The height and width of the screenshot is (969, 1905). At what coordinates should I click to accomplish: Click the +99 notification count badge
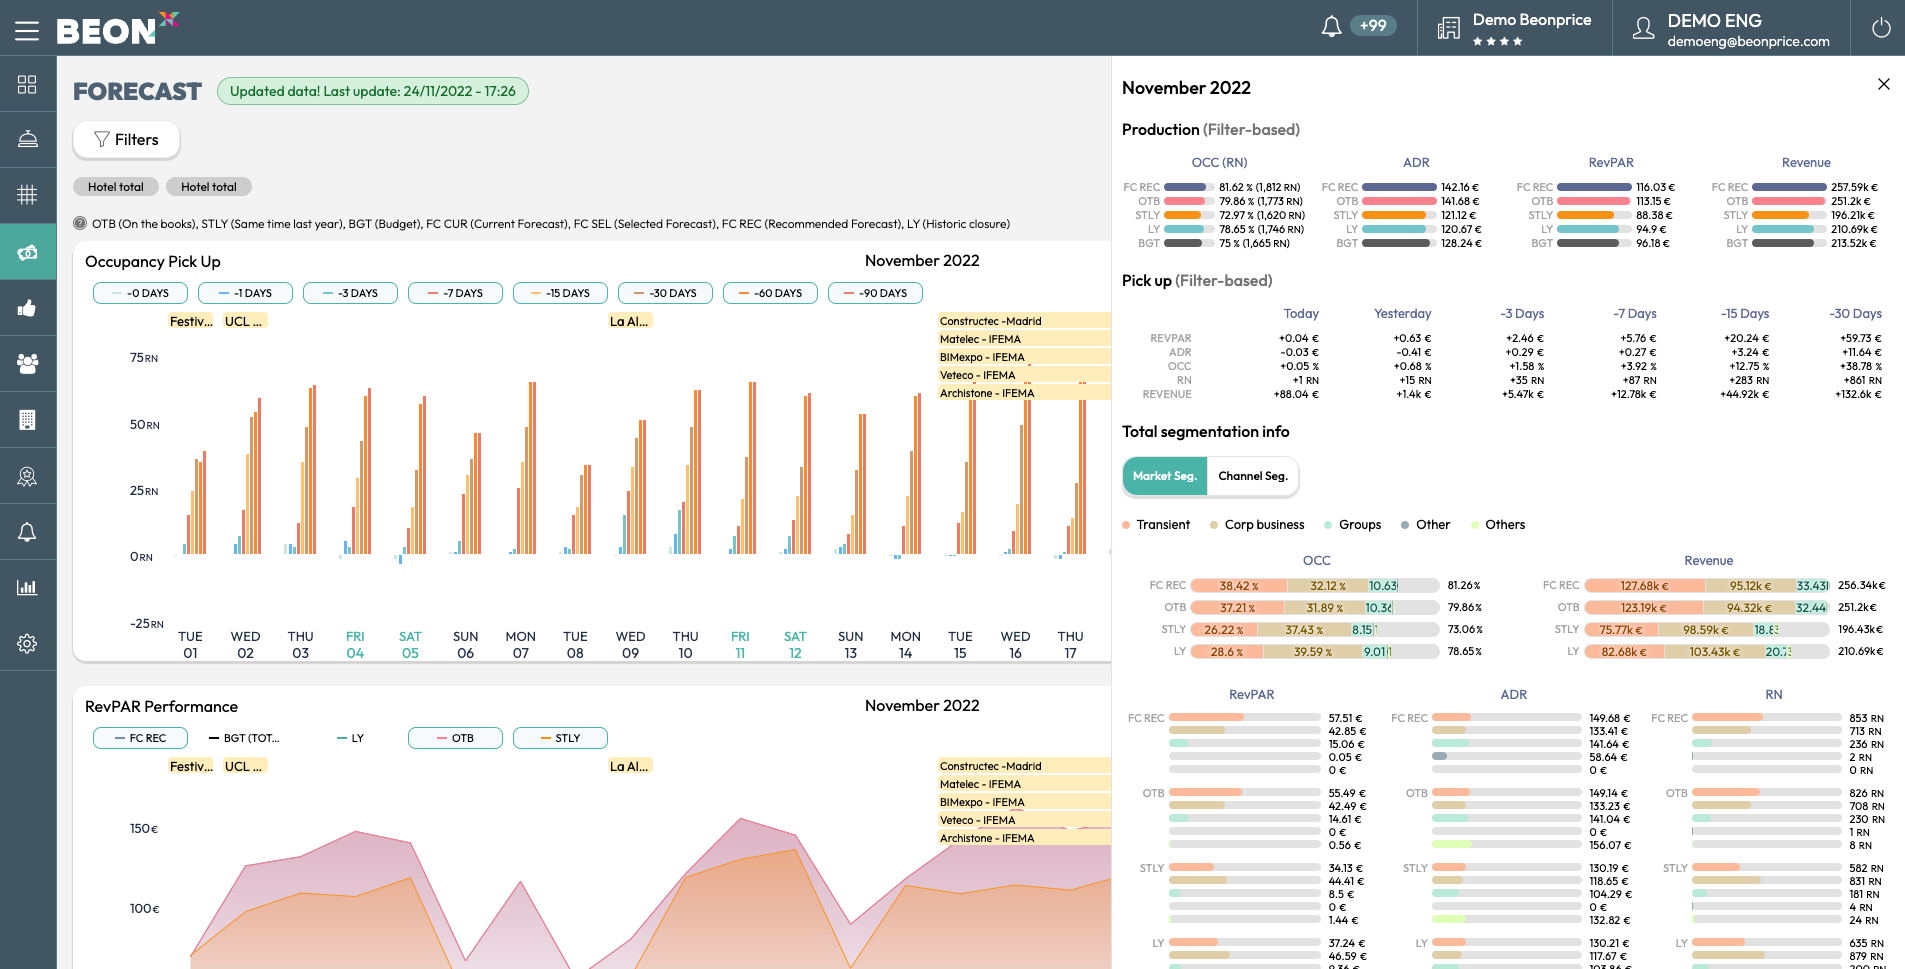tap(1373, 26)
